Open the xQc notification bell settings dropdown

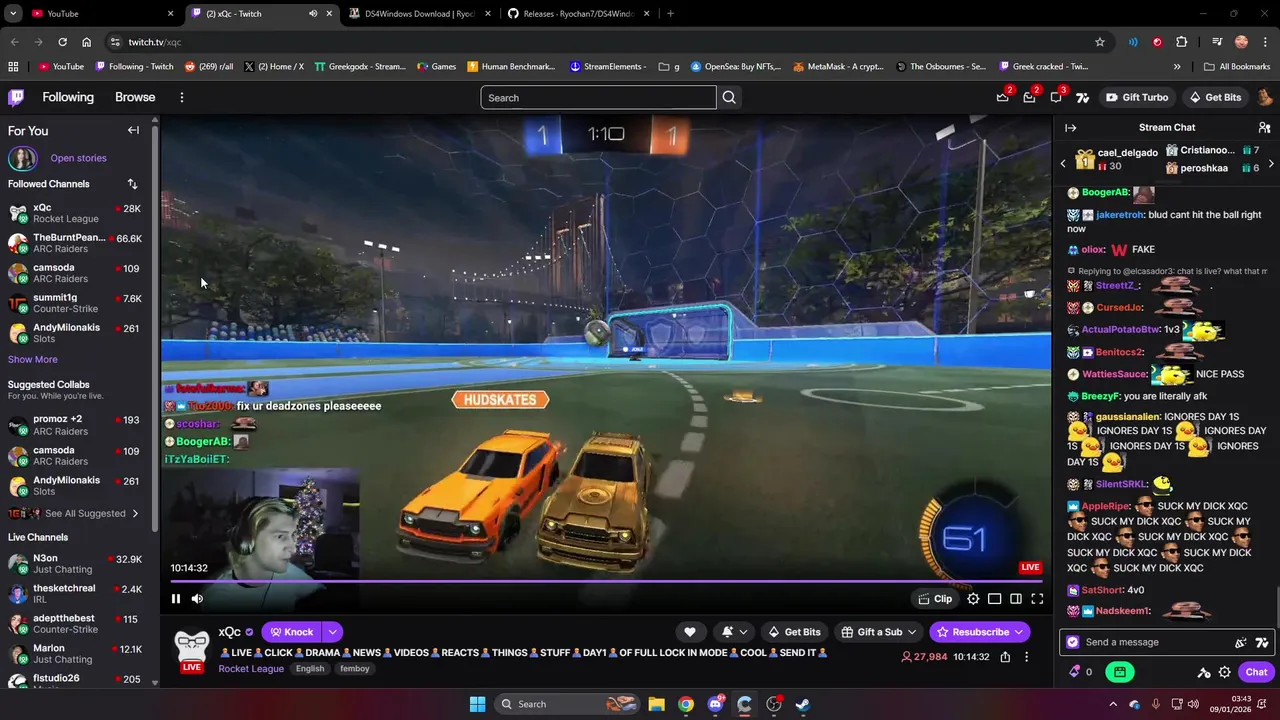point(734,632)
